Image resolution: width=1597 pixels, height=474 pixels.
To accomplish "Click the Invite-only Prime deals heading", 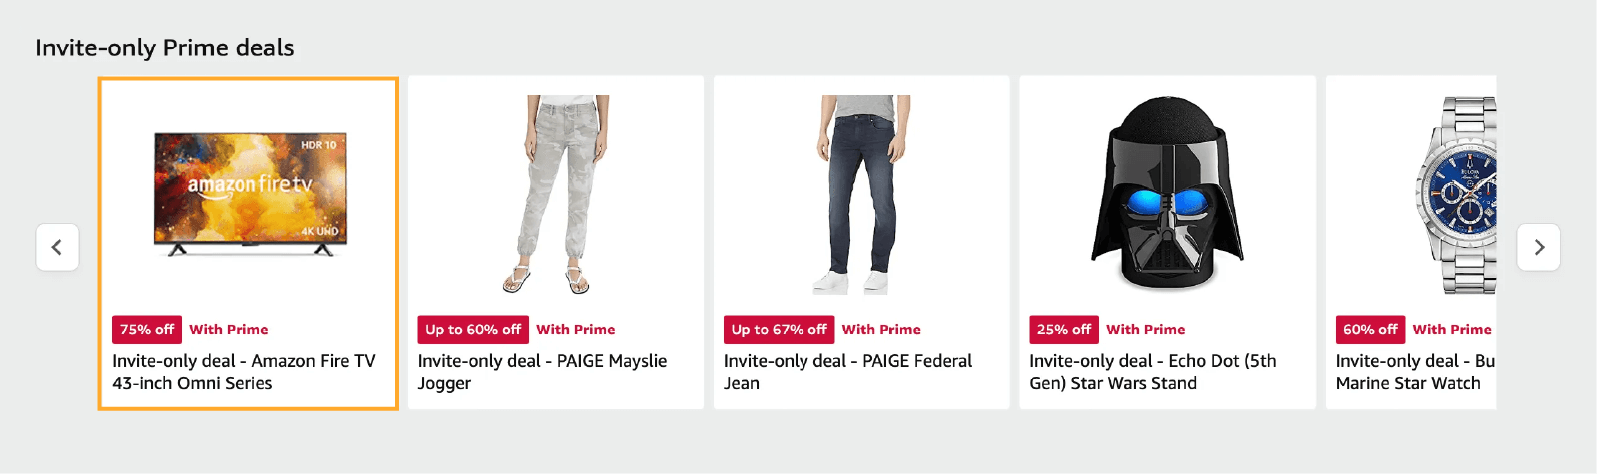I will [165, 48].
